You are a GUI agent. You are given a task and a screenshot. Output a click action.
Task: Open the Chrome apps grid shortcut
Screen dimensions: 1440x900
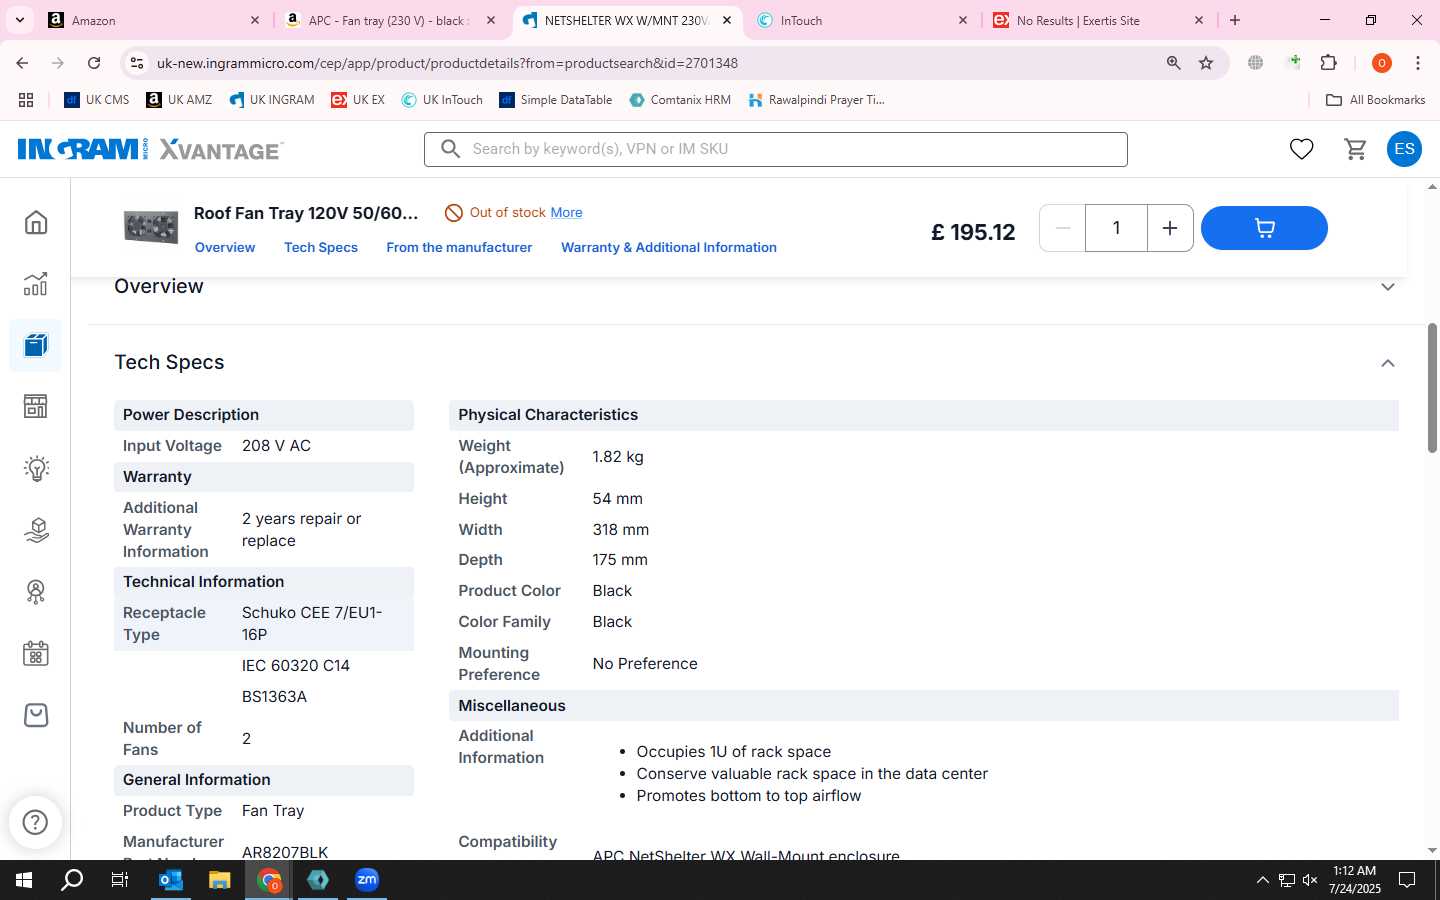click(x=26, y=100)
